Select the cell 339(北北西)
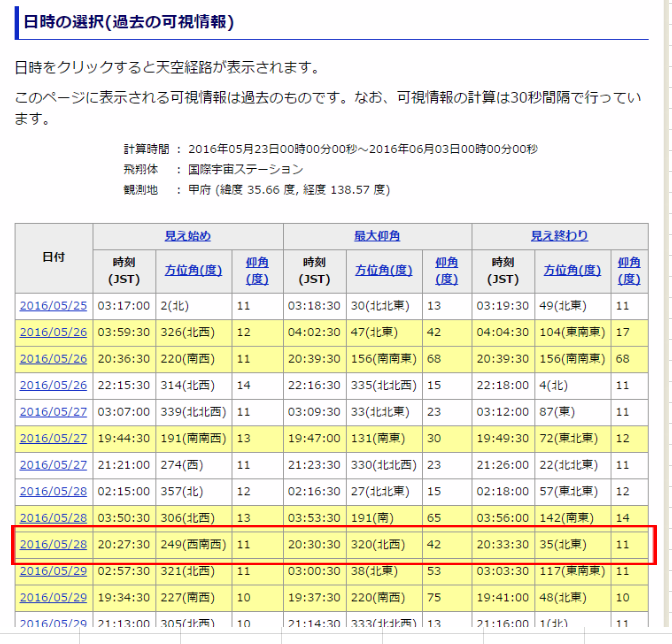The width and height of the screenshot is (672, 644). (194, 412)
